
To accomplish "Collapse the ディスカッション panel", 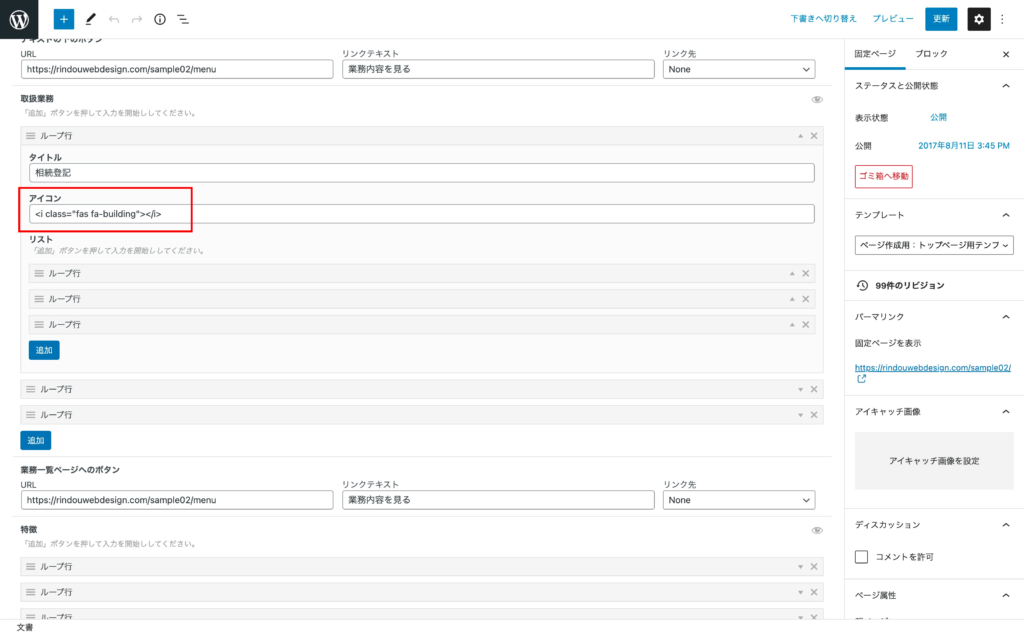I will pos(1006,525).
